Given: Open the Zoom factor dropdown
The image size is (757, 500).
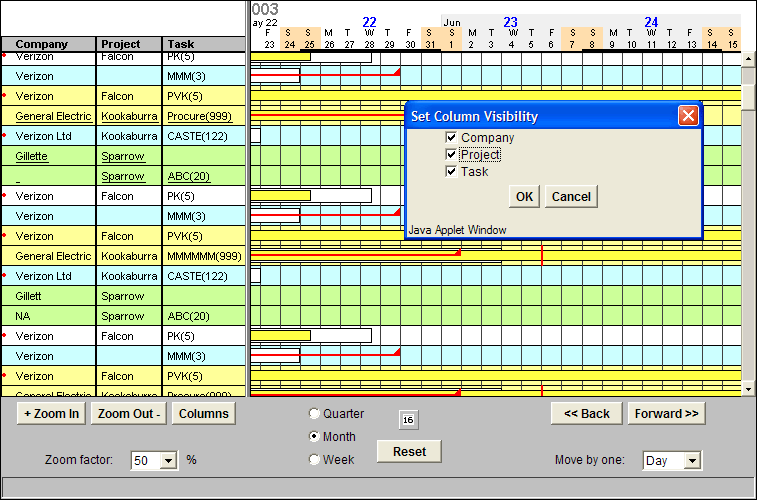Looking at the screenshot, I should 168,460.
